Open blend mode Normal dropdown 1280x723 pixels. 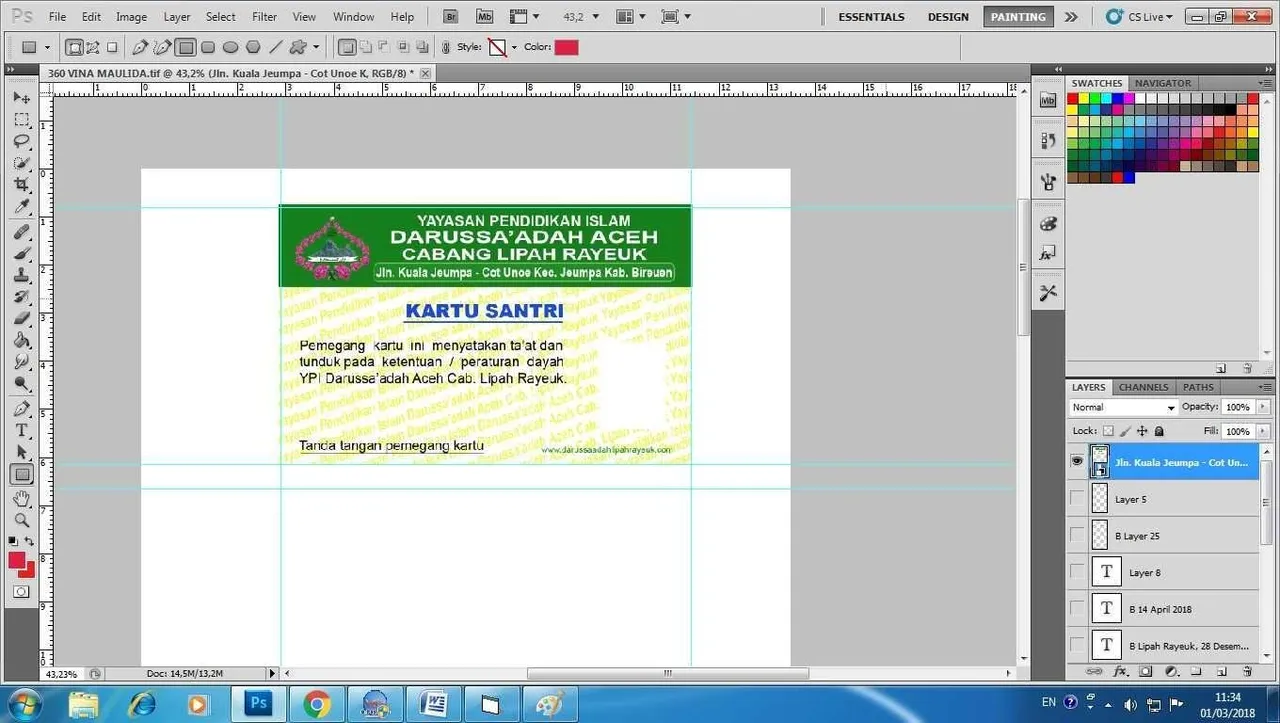[1124, 408]
